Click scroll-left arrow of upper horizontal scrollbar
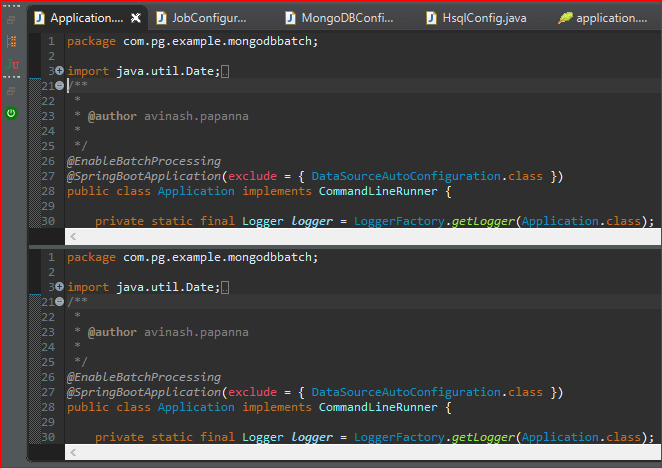The image size is (662, 468). click(x=73, y=236)
